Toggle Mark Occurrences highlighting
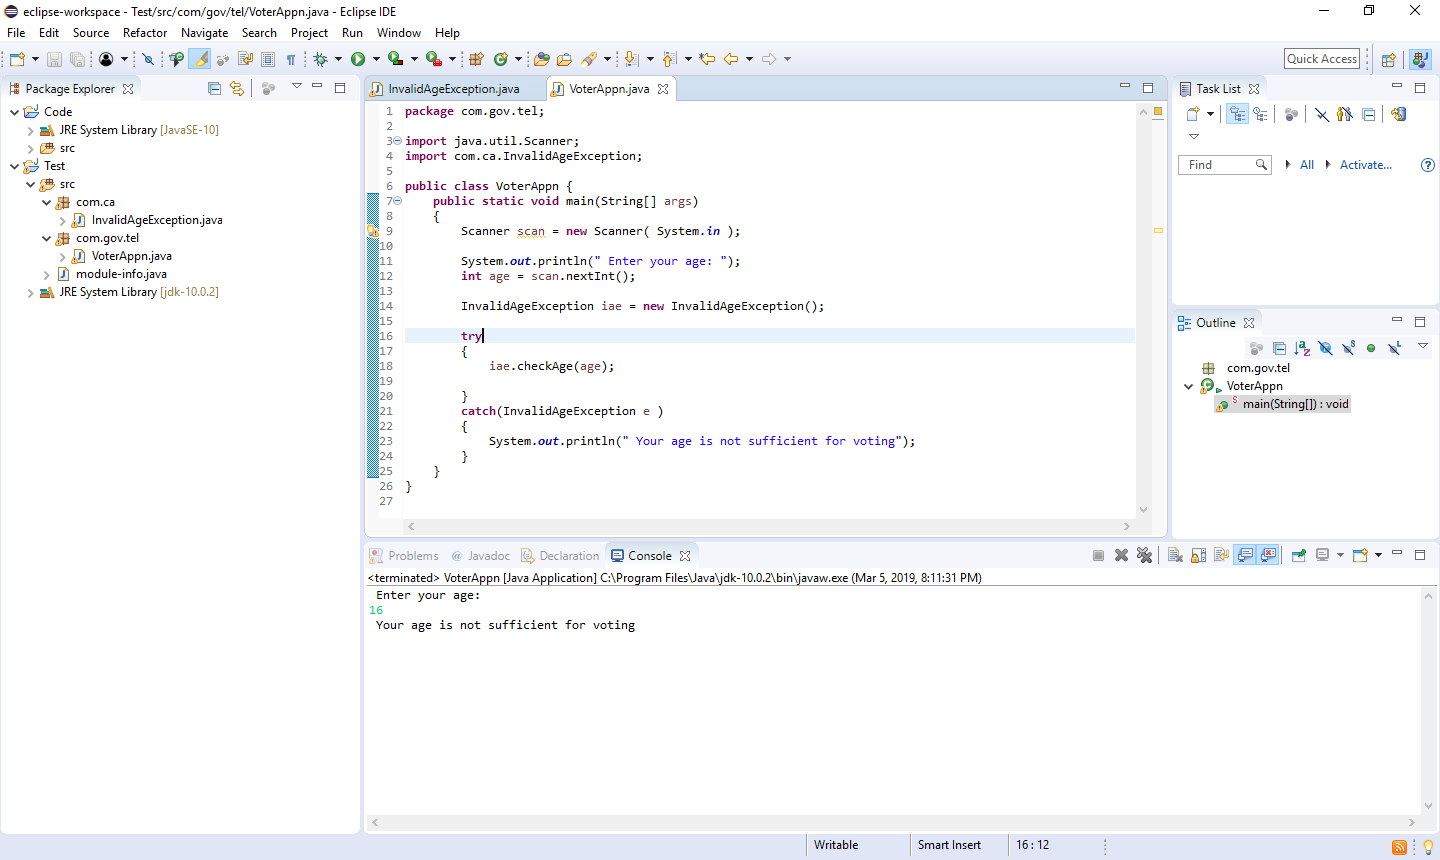1440x860 pixels. [x=200, y=59]
